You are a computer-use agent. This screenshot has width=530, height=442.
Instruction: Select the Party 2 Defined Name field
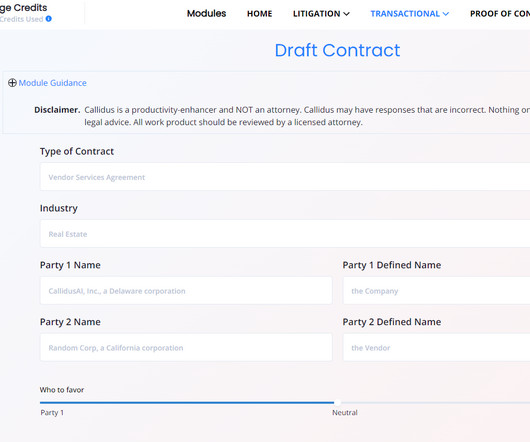point(436,347)
